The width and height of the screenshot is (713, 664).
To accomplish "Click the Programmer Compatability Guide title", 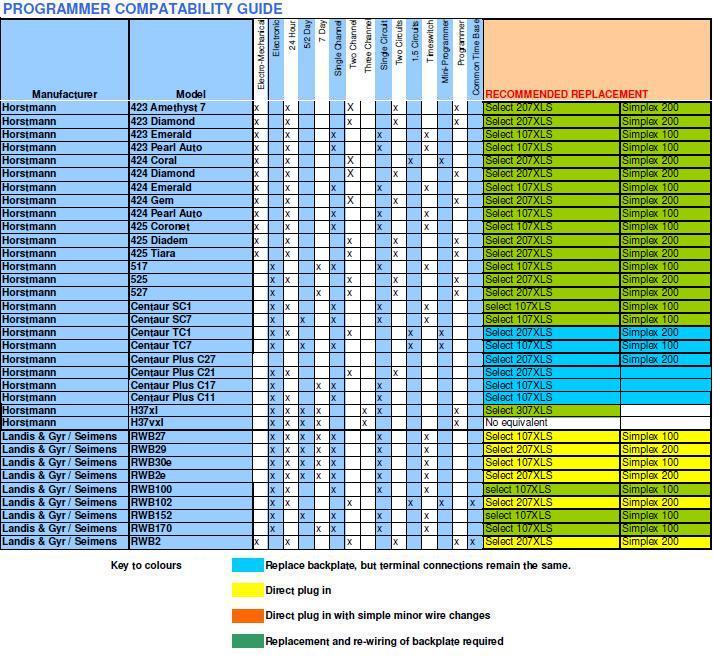I will click(142, 9).
